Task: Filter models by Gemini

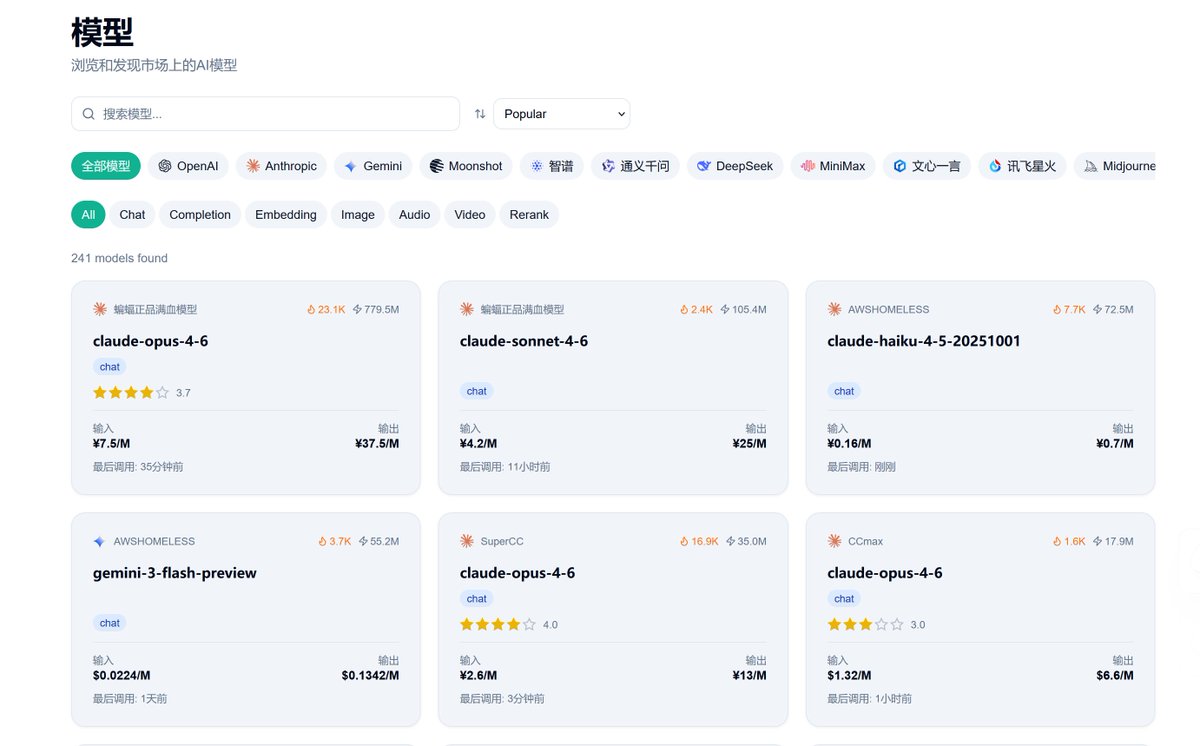Action: [373, 166]
